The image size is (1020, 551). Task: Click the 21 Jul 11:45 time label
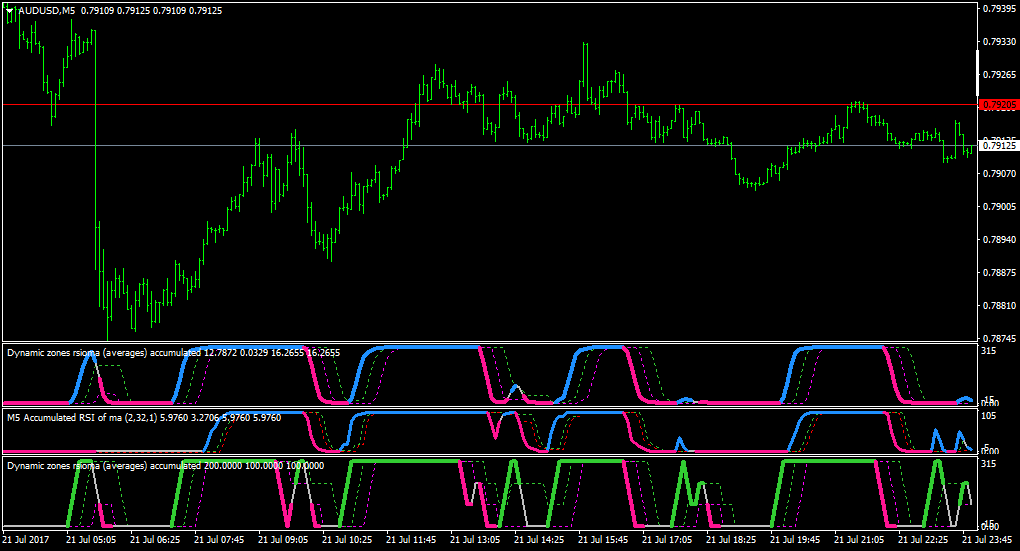pyautogui.click(x=411, y=539)
